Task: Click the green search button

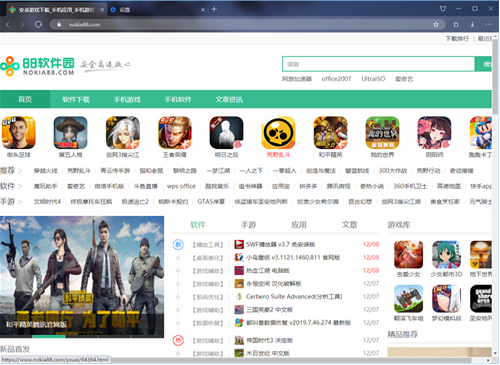Action: coord(484,64)
